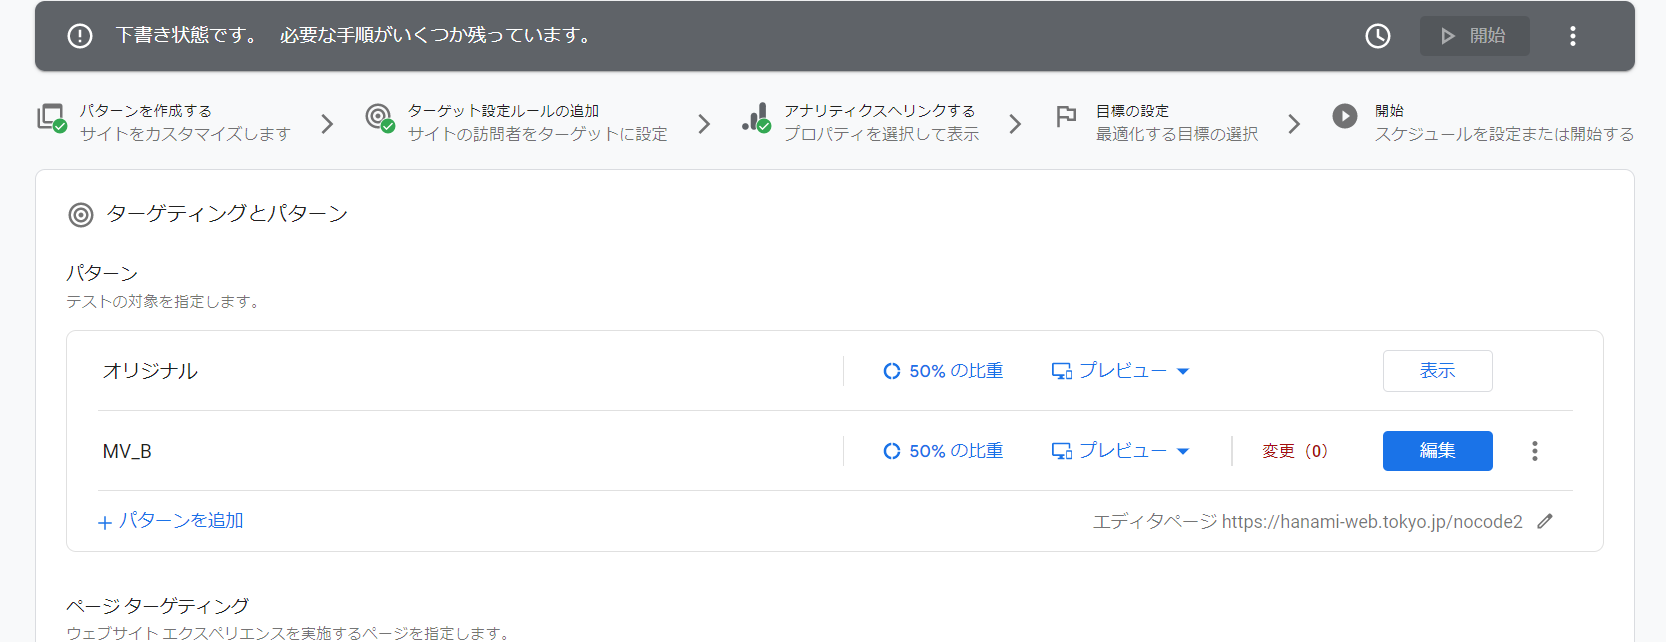
Task: Click the draft status warning icon
Action: (x=80, y=36)
